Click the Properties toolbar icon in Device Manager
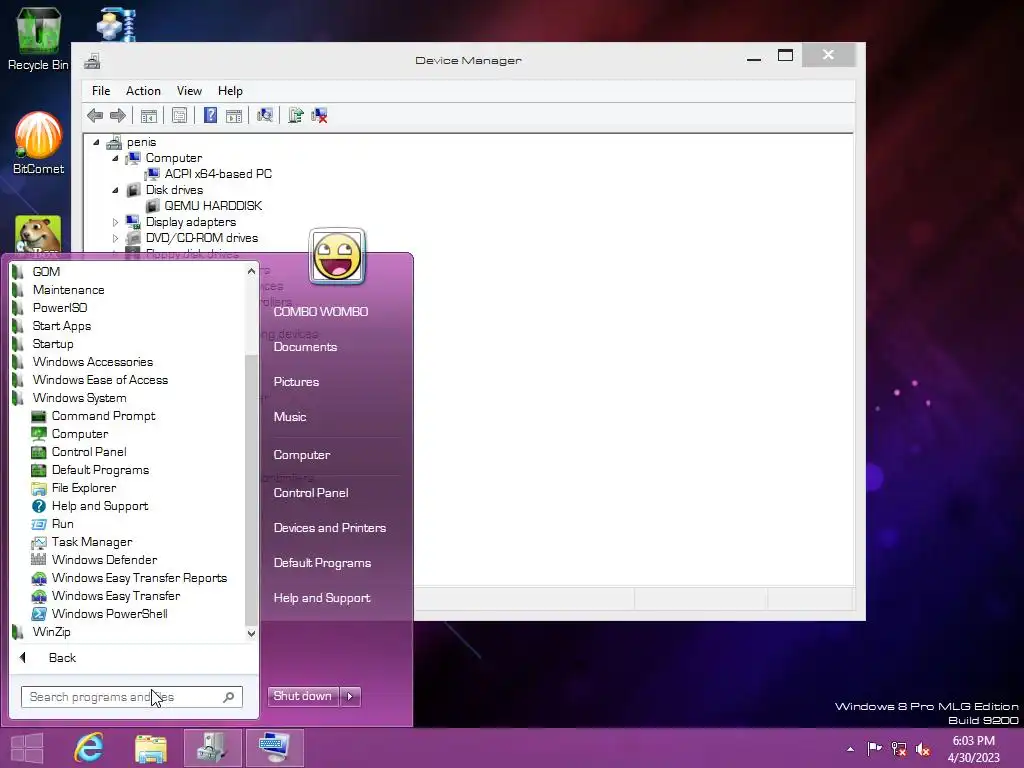Viewport: 1024px width, 768px height. [x=180, y=116]
